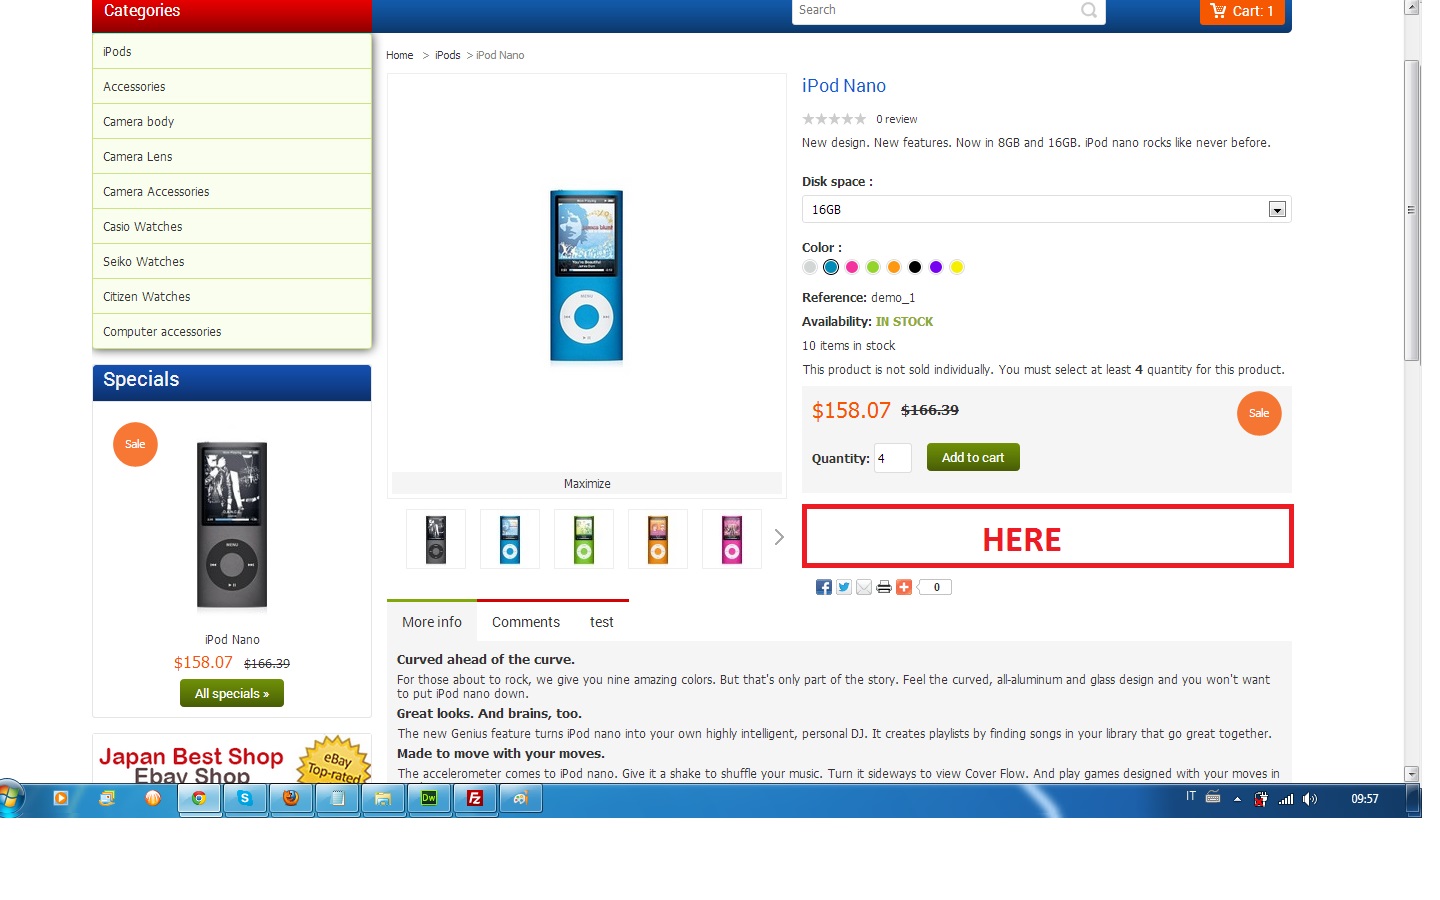Click the Quantity input field
1440x900 pixels.
(892, 458)
